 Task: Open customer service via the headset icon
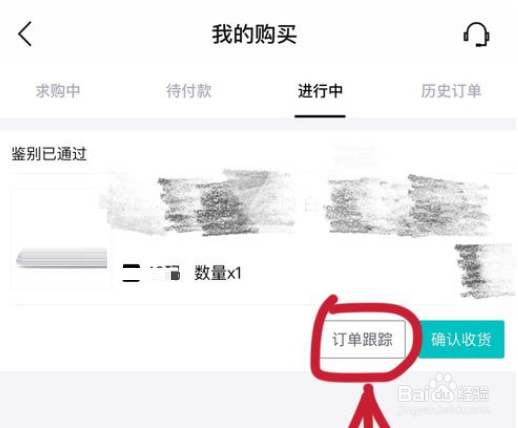click(x=476, y=34)
